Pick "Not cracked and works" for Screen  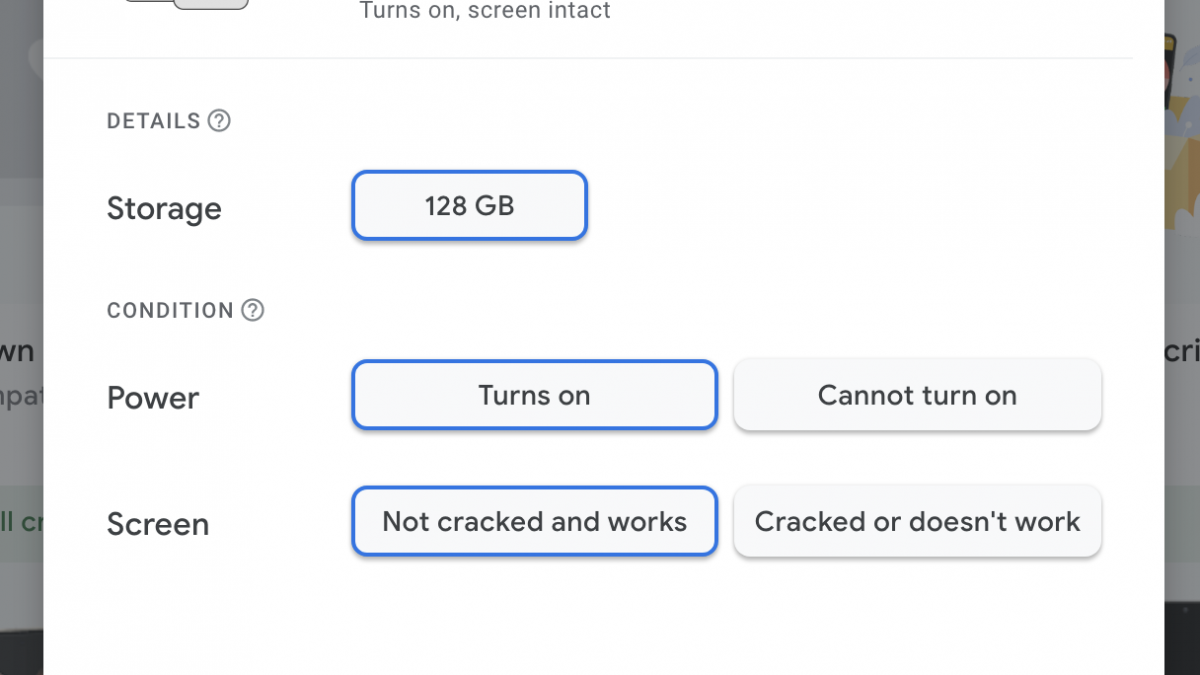[x=534, y=521]
